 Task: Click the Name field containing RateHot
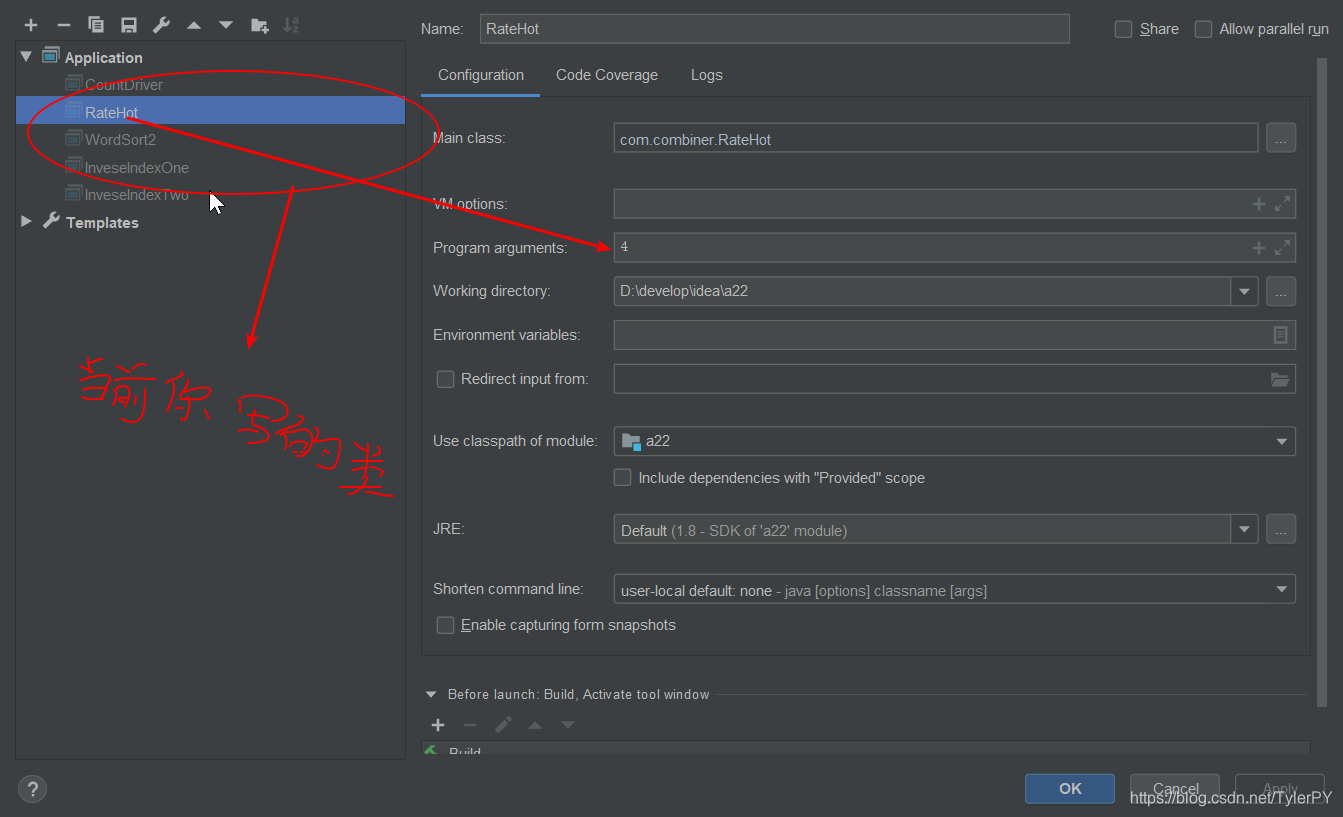[x=775, y=29]
